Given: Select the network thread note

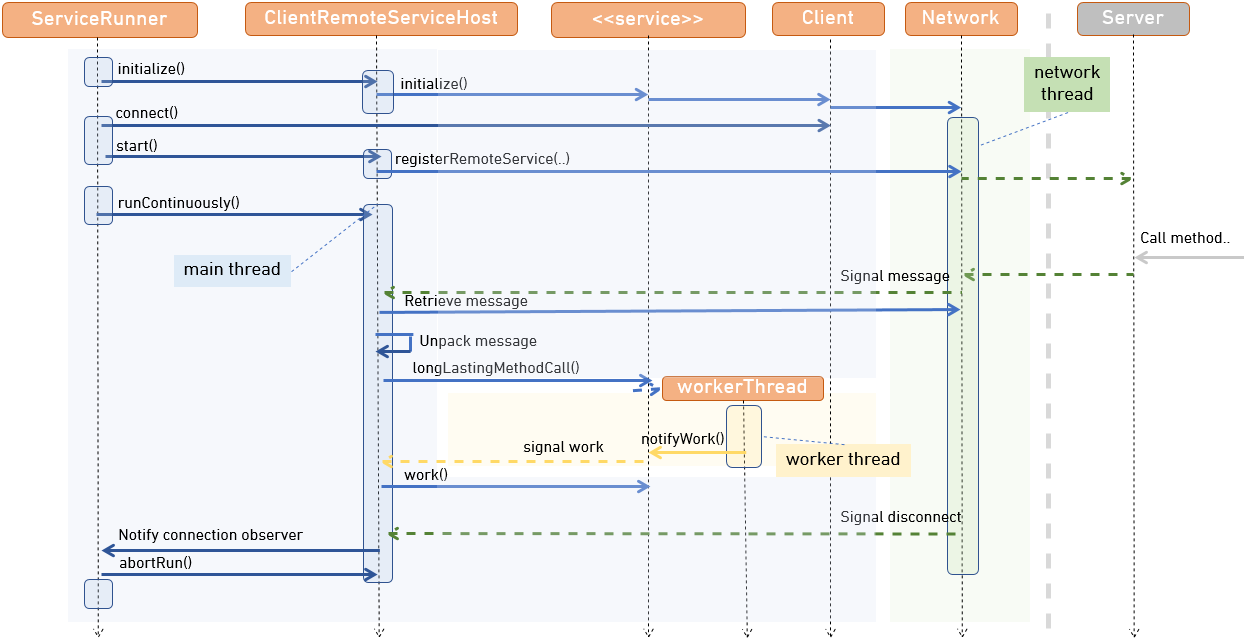Looking at the screenshot, I should coord(1066,82).
